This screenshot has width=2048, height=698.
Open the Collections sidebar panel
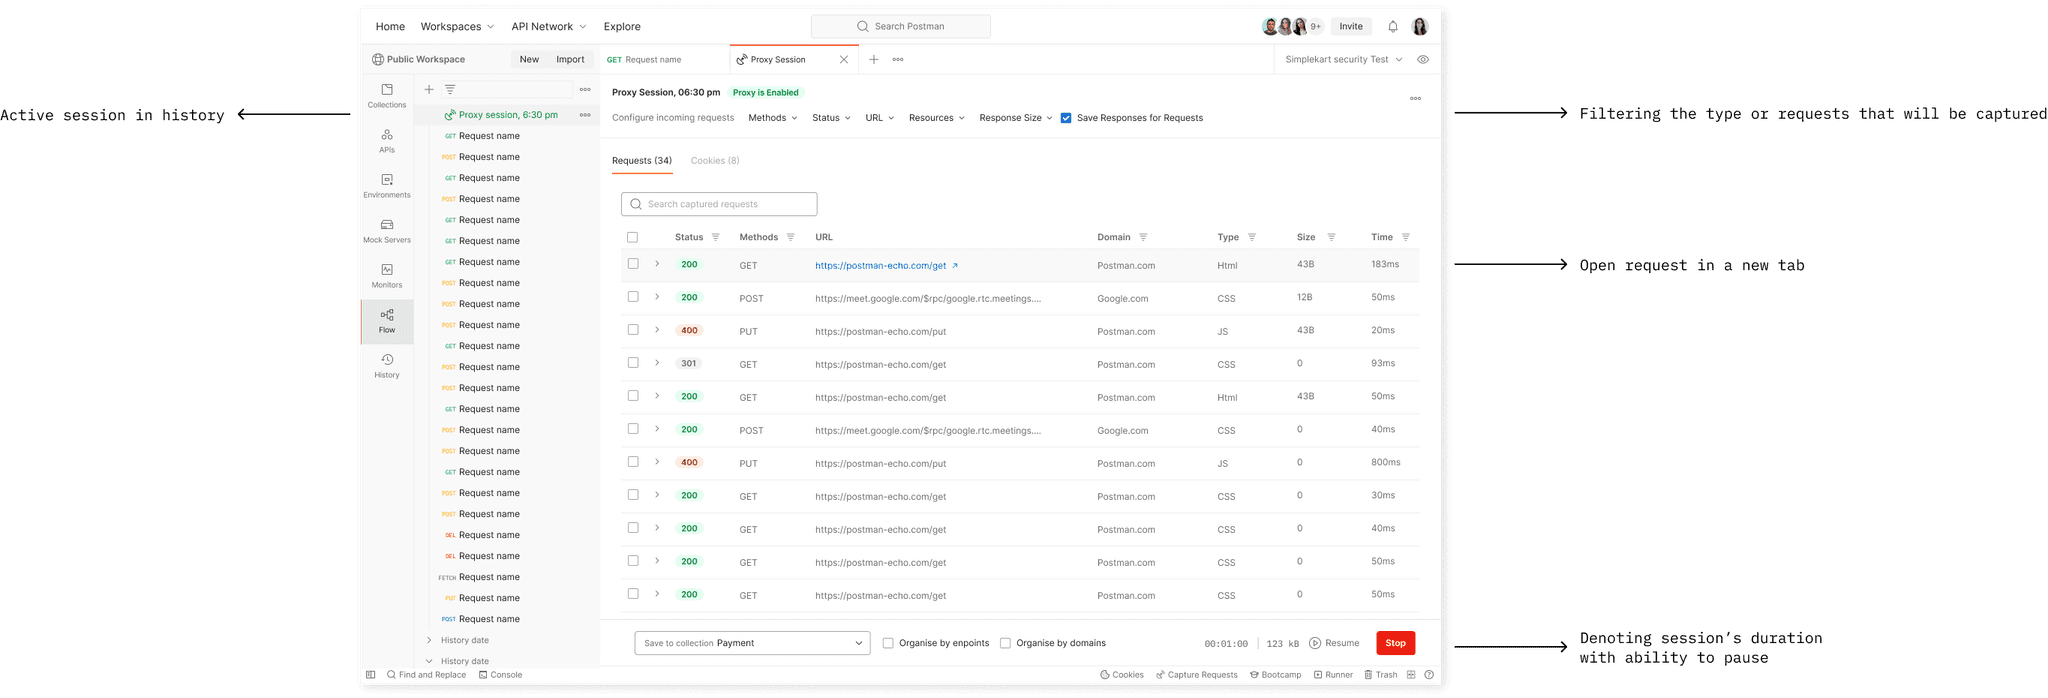point(387,95)
